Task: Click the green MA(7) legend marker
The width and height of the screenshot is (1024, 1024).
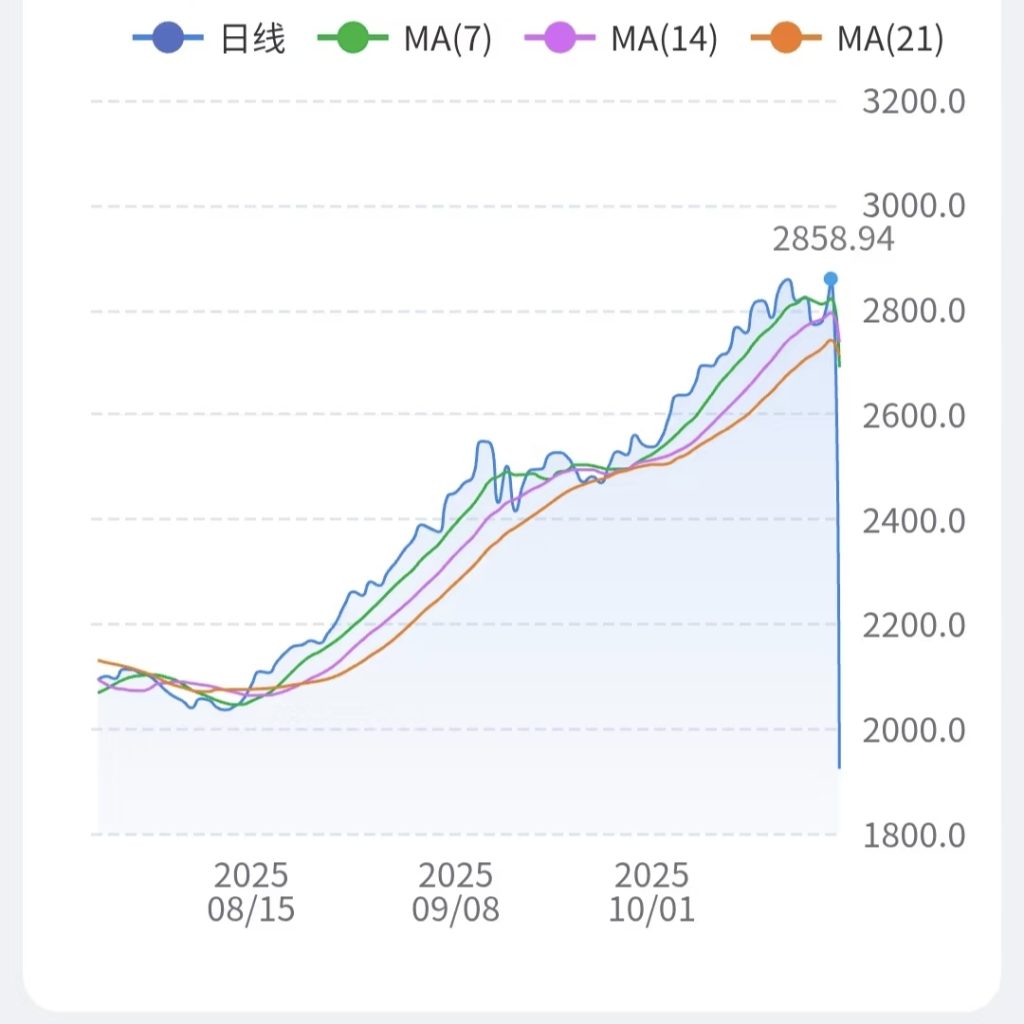Action: click(x=352, y=39)
